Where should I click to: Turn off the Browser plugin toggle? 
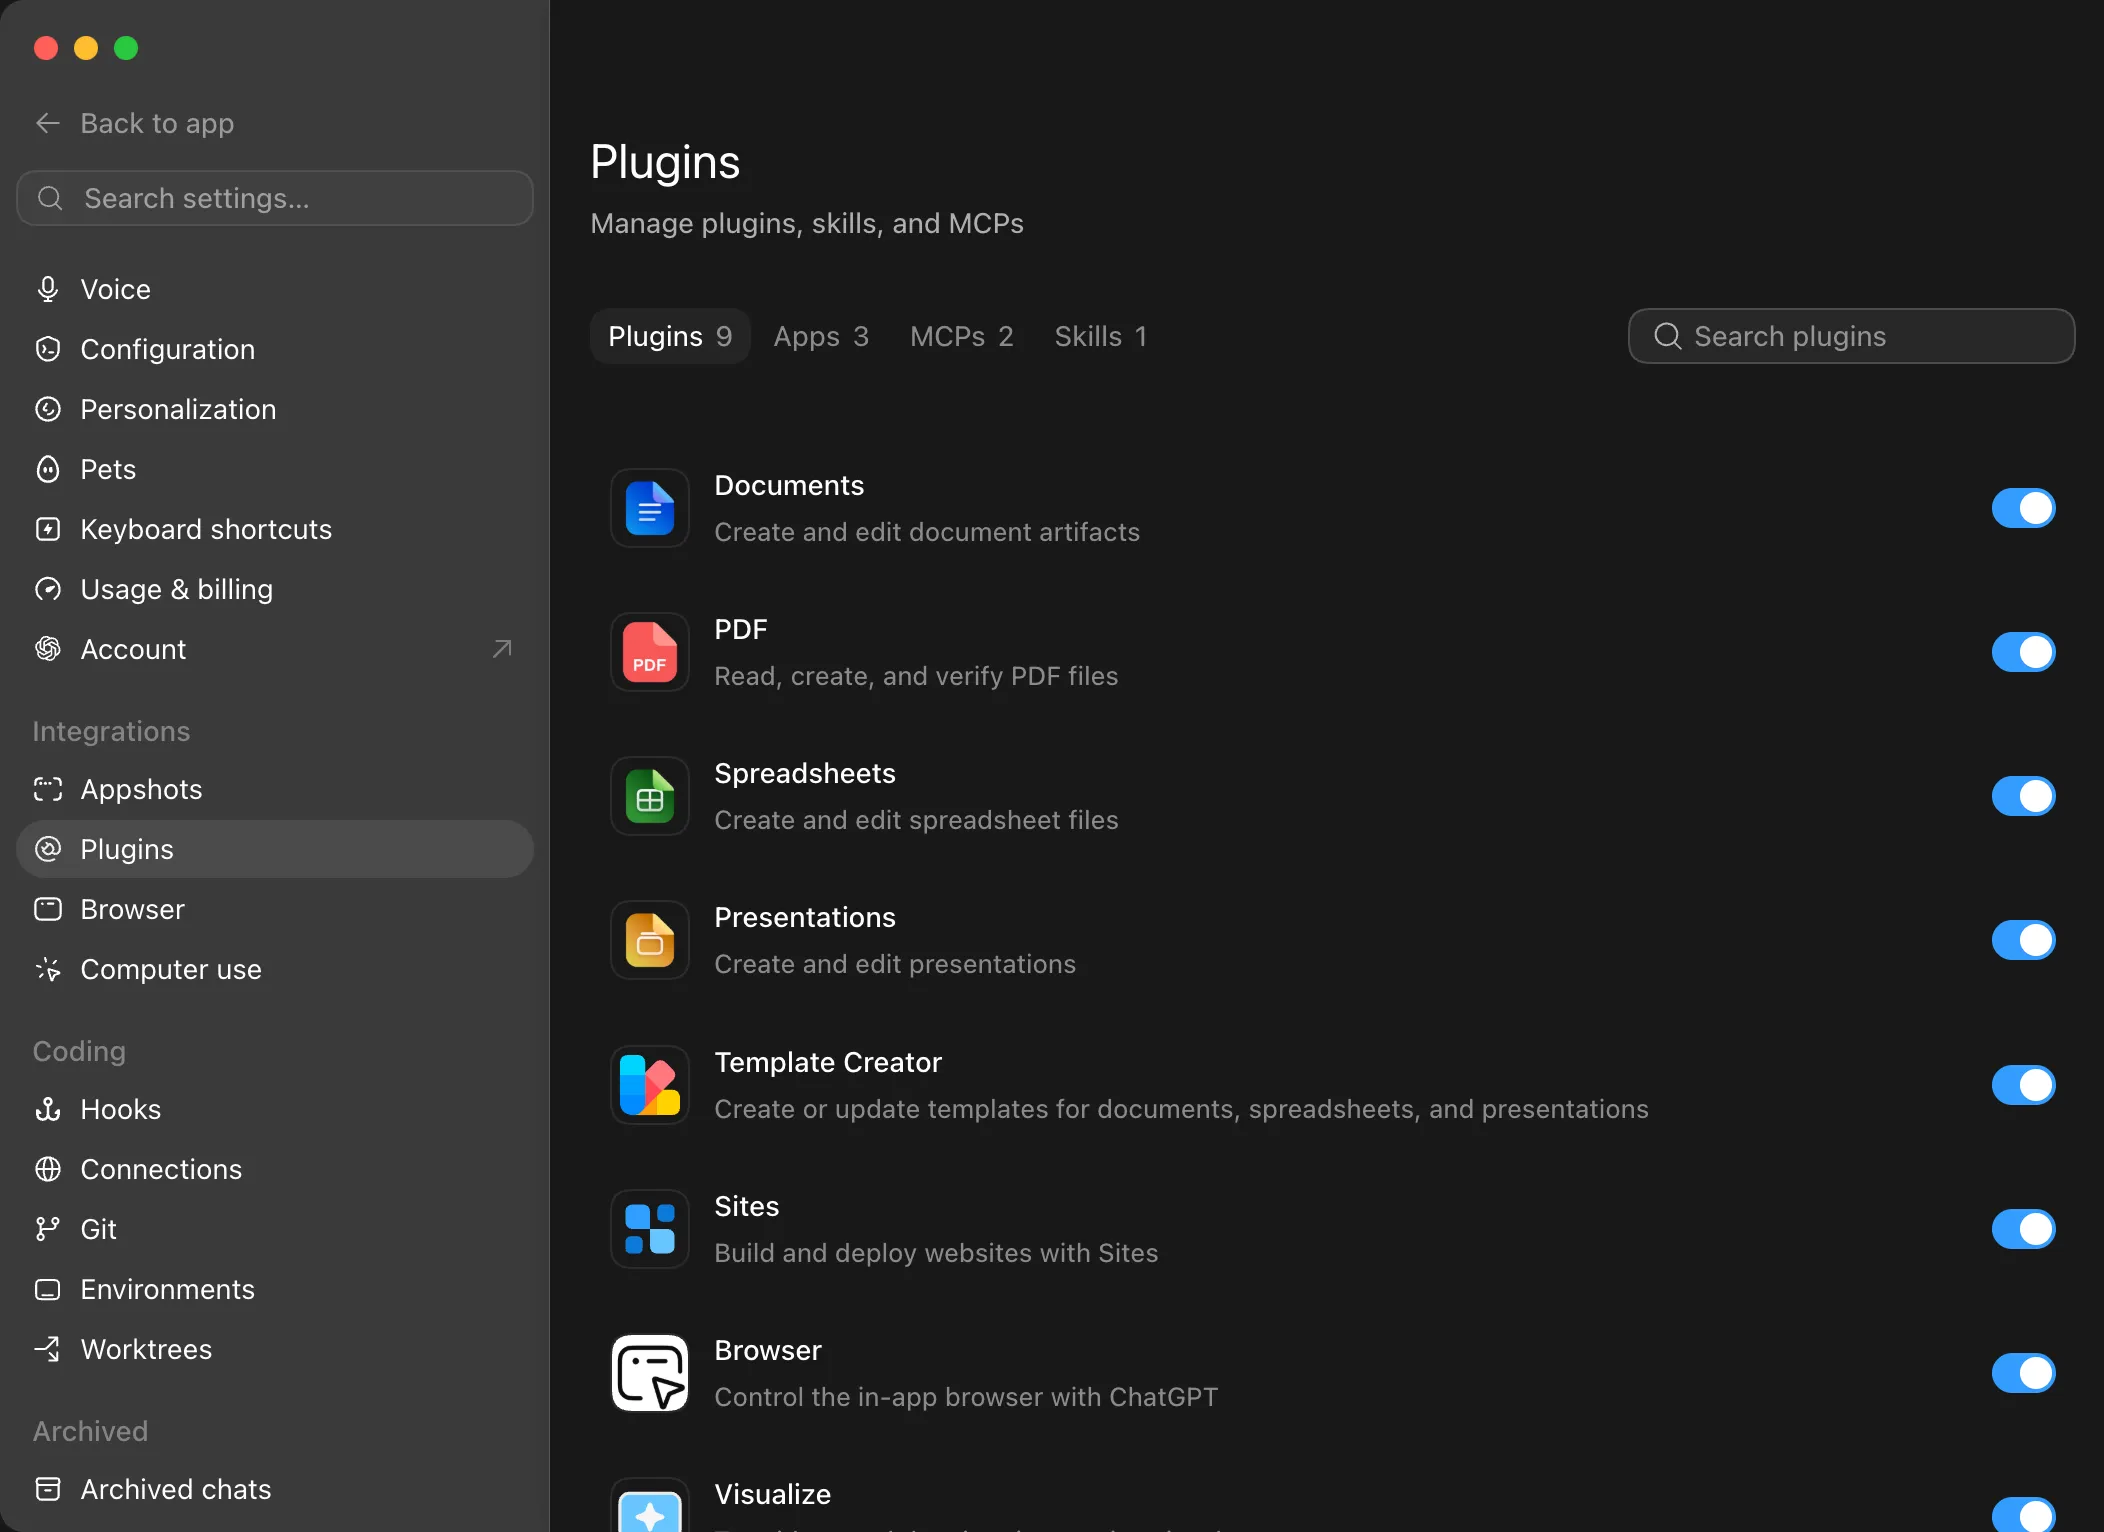tap(2023, 1373)
